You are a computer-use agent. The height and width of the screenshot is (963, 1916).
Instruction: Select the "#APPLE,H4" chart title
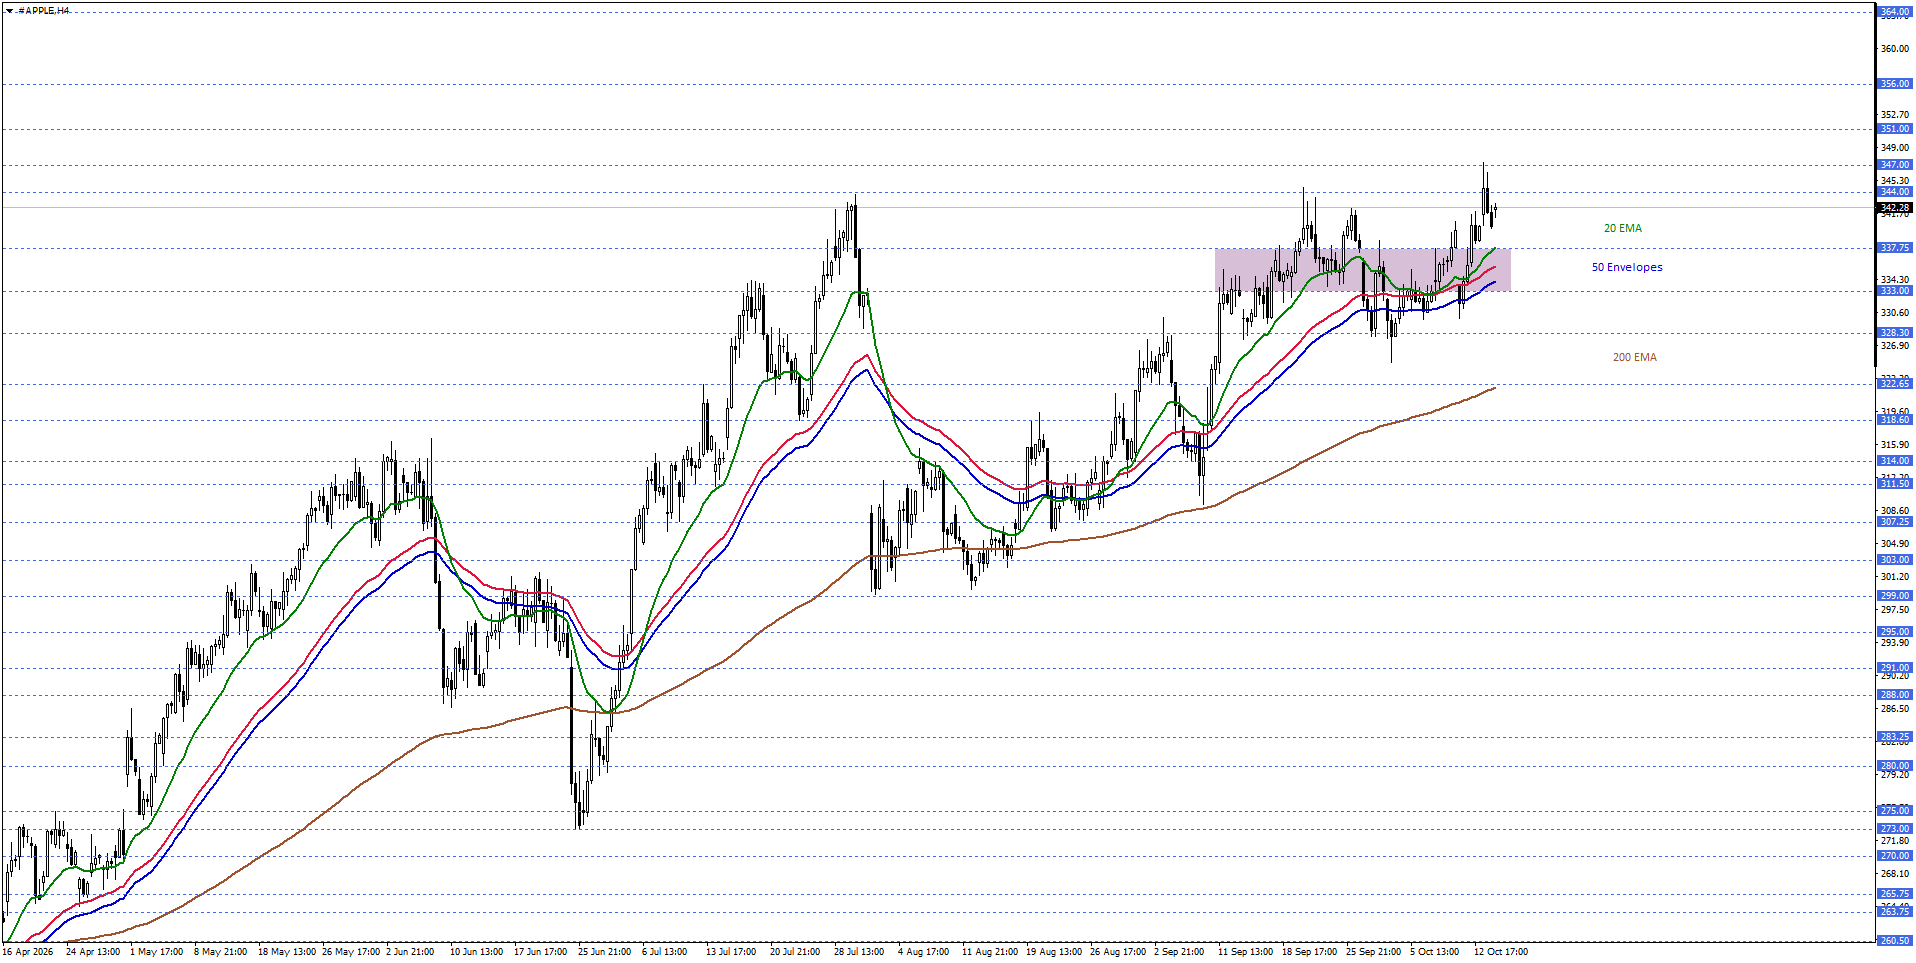(44, 11)
